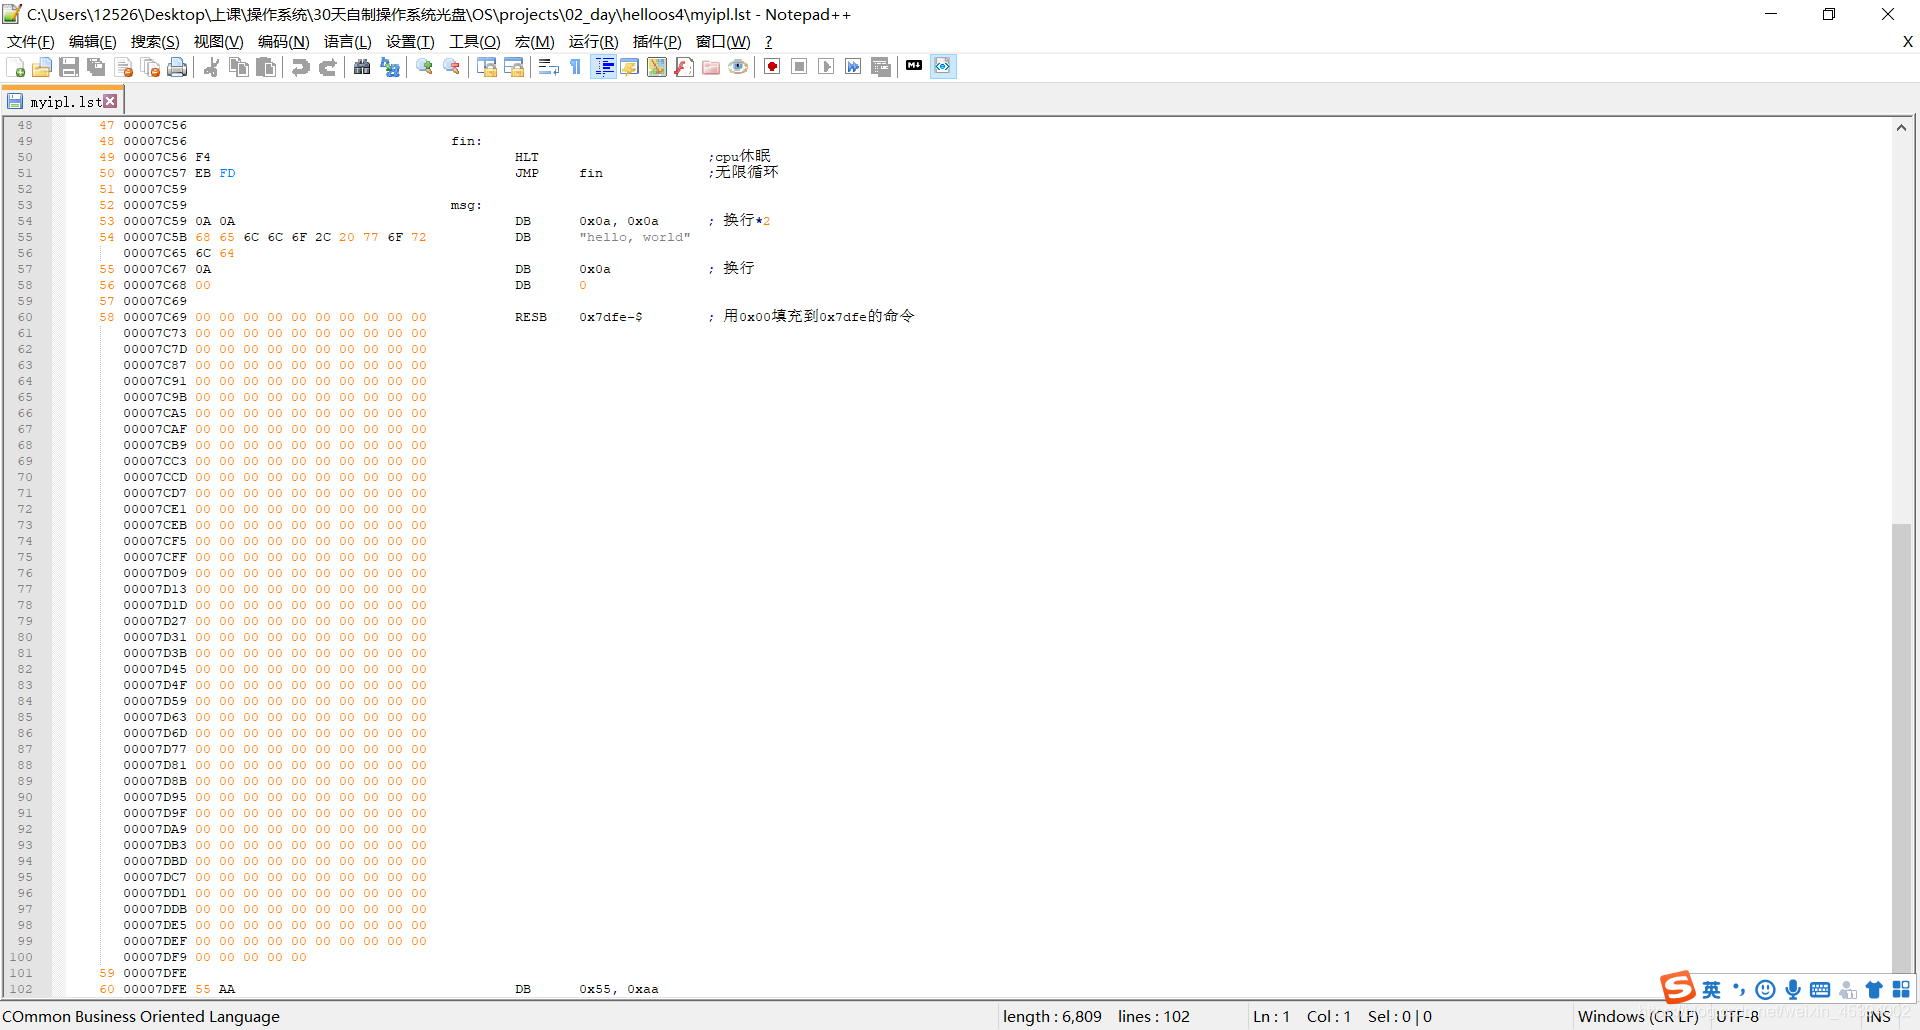Cut selection with the scissors icon
Screen dimensions: 1920x1030
pyautogui.click(x=212, y=67)
